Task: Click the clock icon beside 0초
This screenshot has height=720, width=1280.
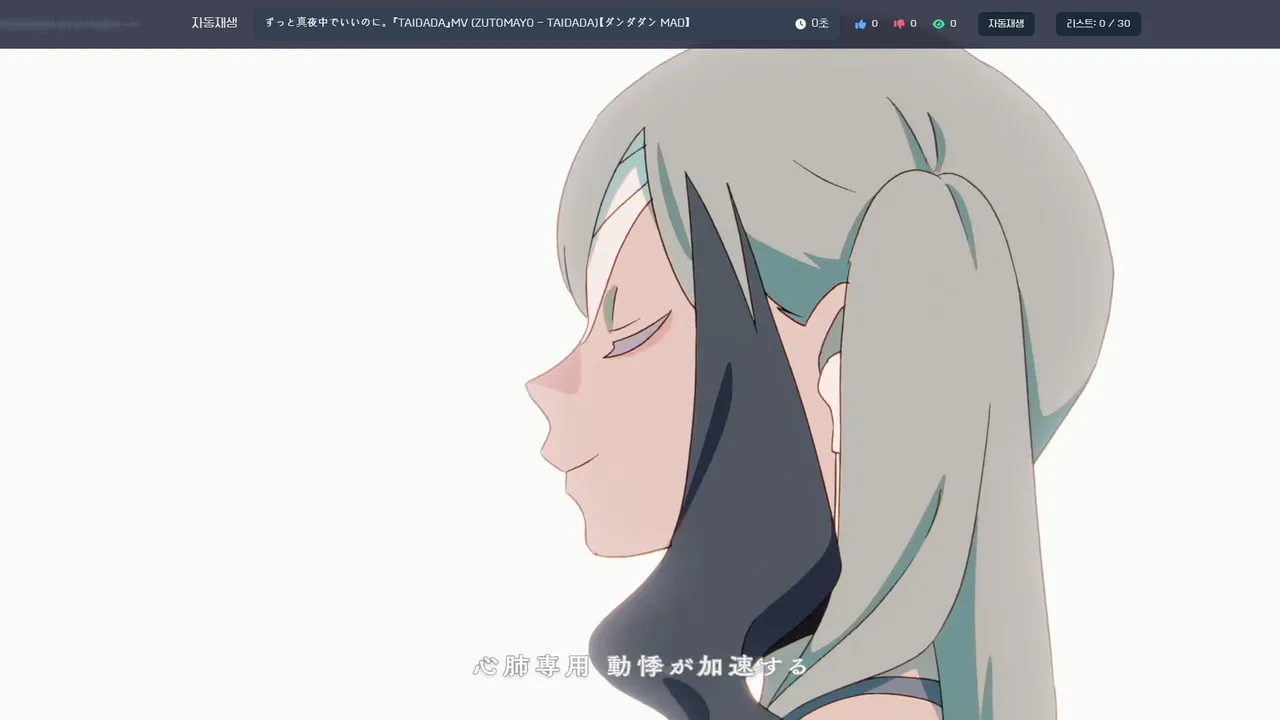Action: tap(800, 24)
